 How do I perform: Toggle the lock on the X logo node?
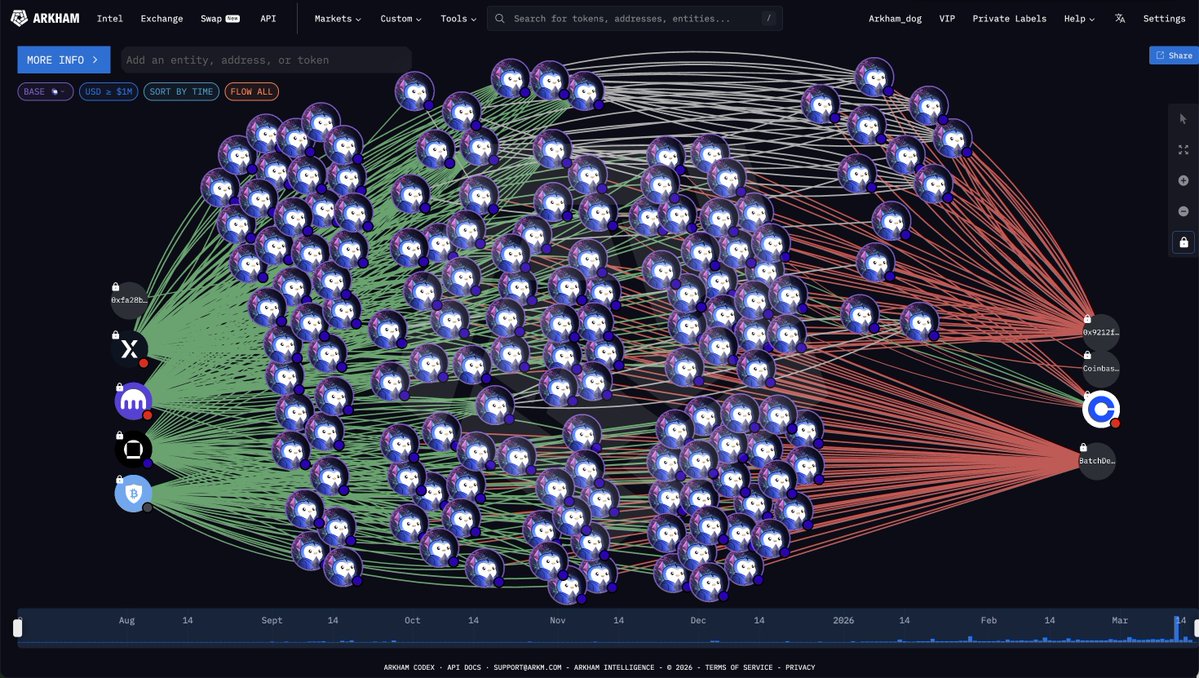[x=115, y=335]
